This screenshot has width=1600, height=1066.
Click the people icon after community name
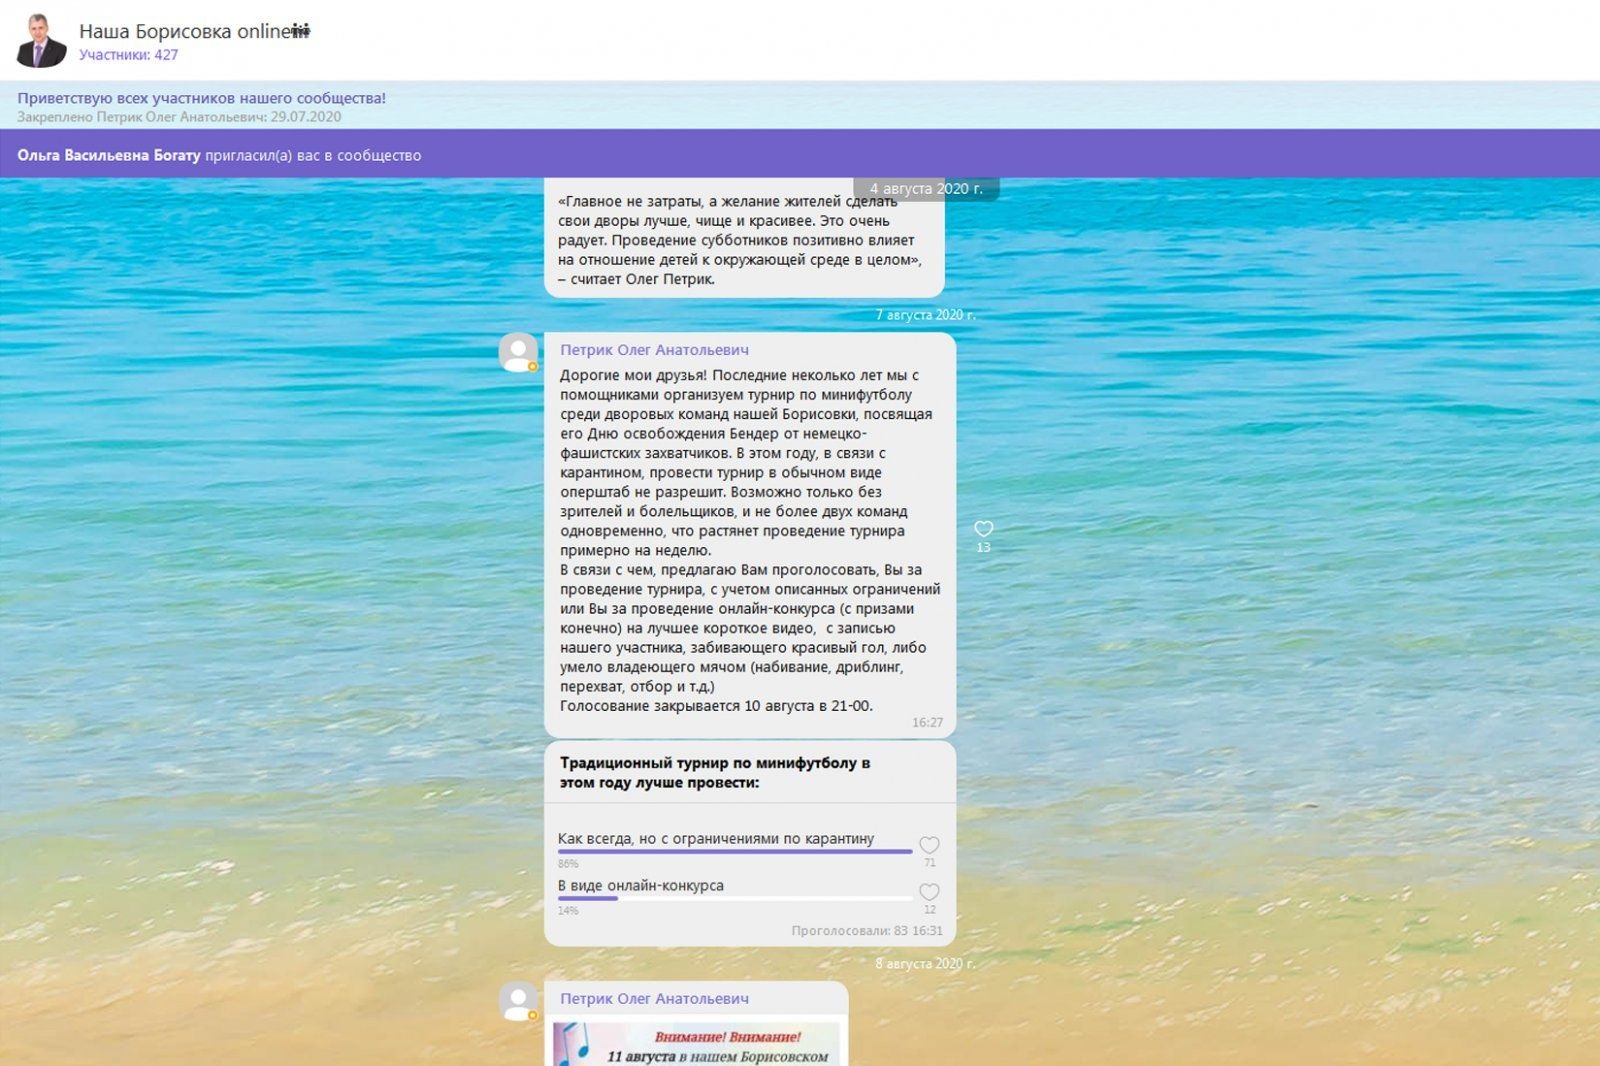click(x=301, y=31)
